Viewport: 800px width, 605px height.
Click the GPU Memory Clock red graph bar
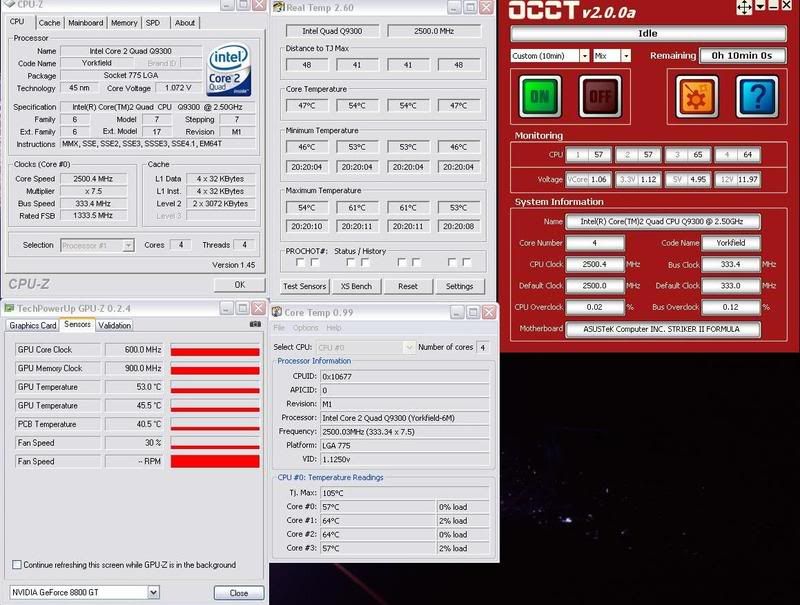[x=215, y=370]
